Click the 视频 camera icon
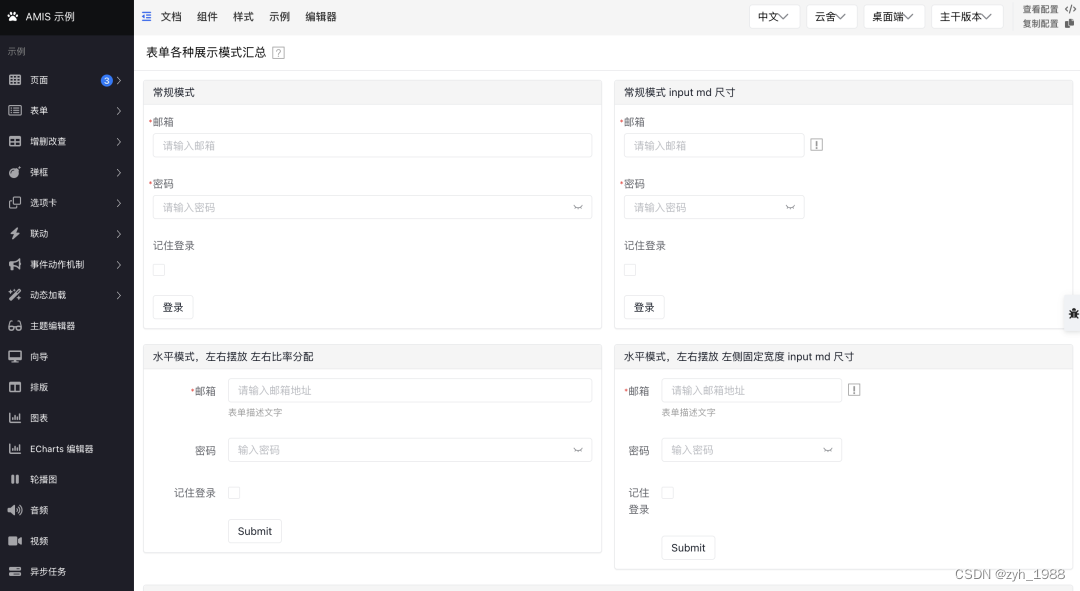 click(x=14, y=541)
